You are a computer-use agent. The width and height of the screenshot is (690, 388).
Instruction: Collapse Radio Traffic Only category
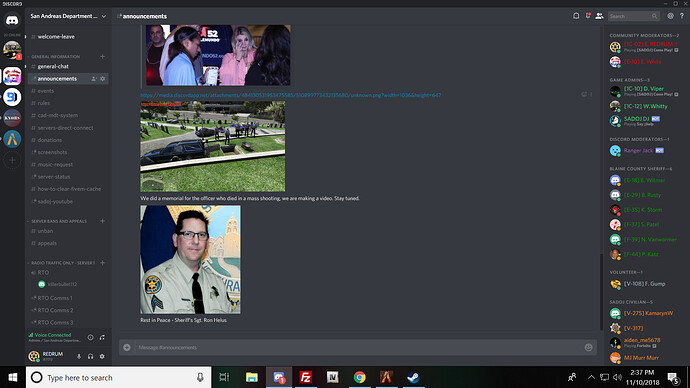pyautogui.click(x=62, y=263)
